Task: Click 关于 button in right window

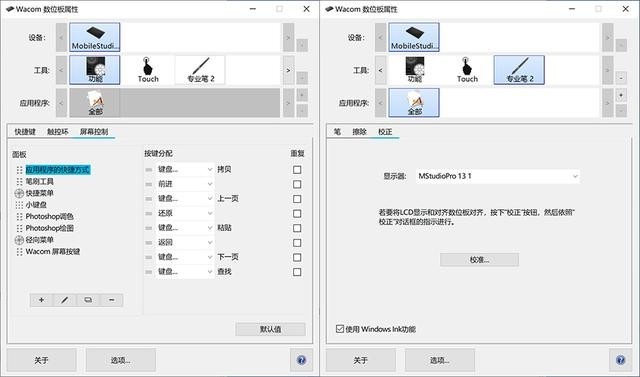Action: tap(360, 360)
